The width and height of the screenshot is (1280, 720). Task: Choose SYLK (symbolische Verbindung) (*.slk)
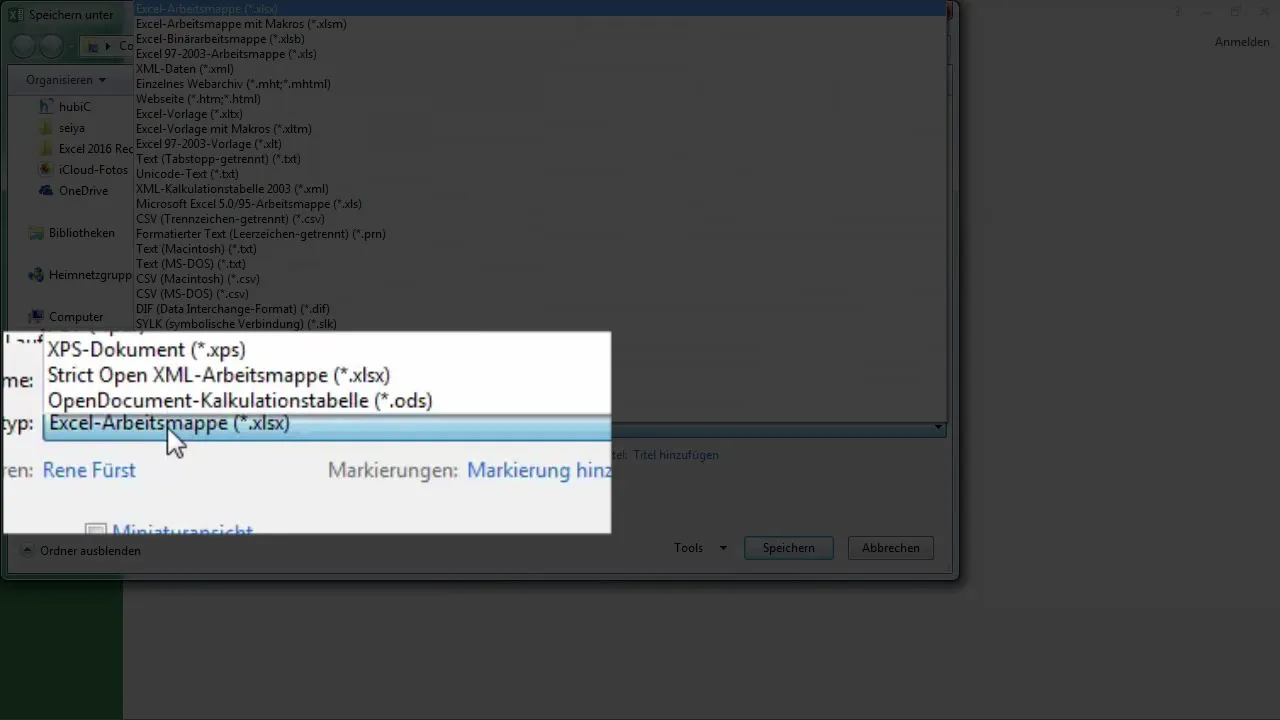540,324
